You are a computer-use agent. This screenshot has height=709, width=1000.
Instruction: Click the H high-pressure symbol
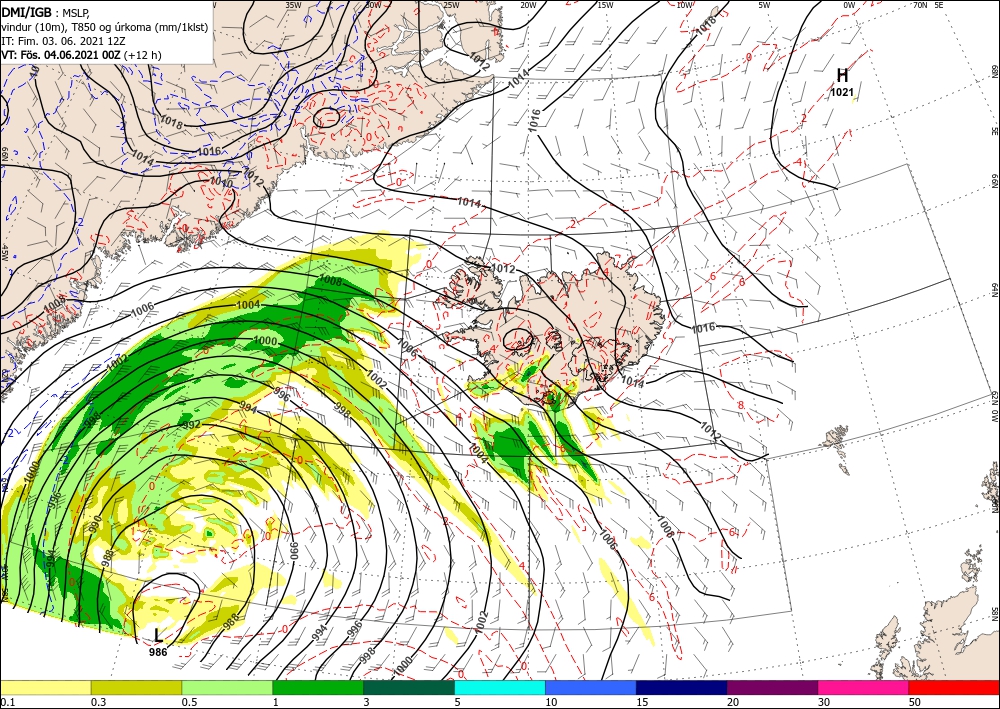pyautogui.click(x=842, y=75)
